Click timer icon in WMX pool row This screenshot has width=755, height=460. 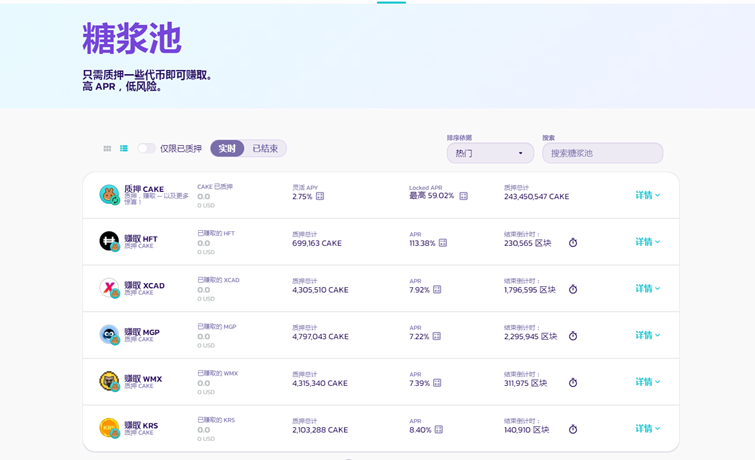tap(573, 382)
